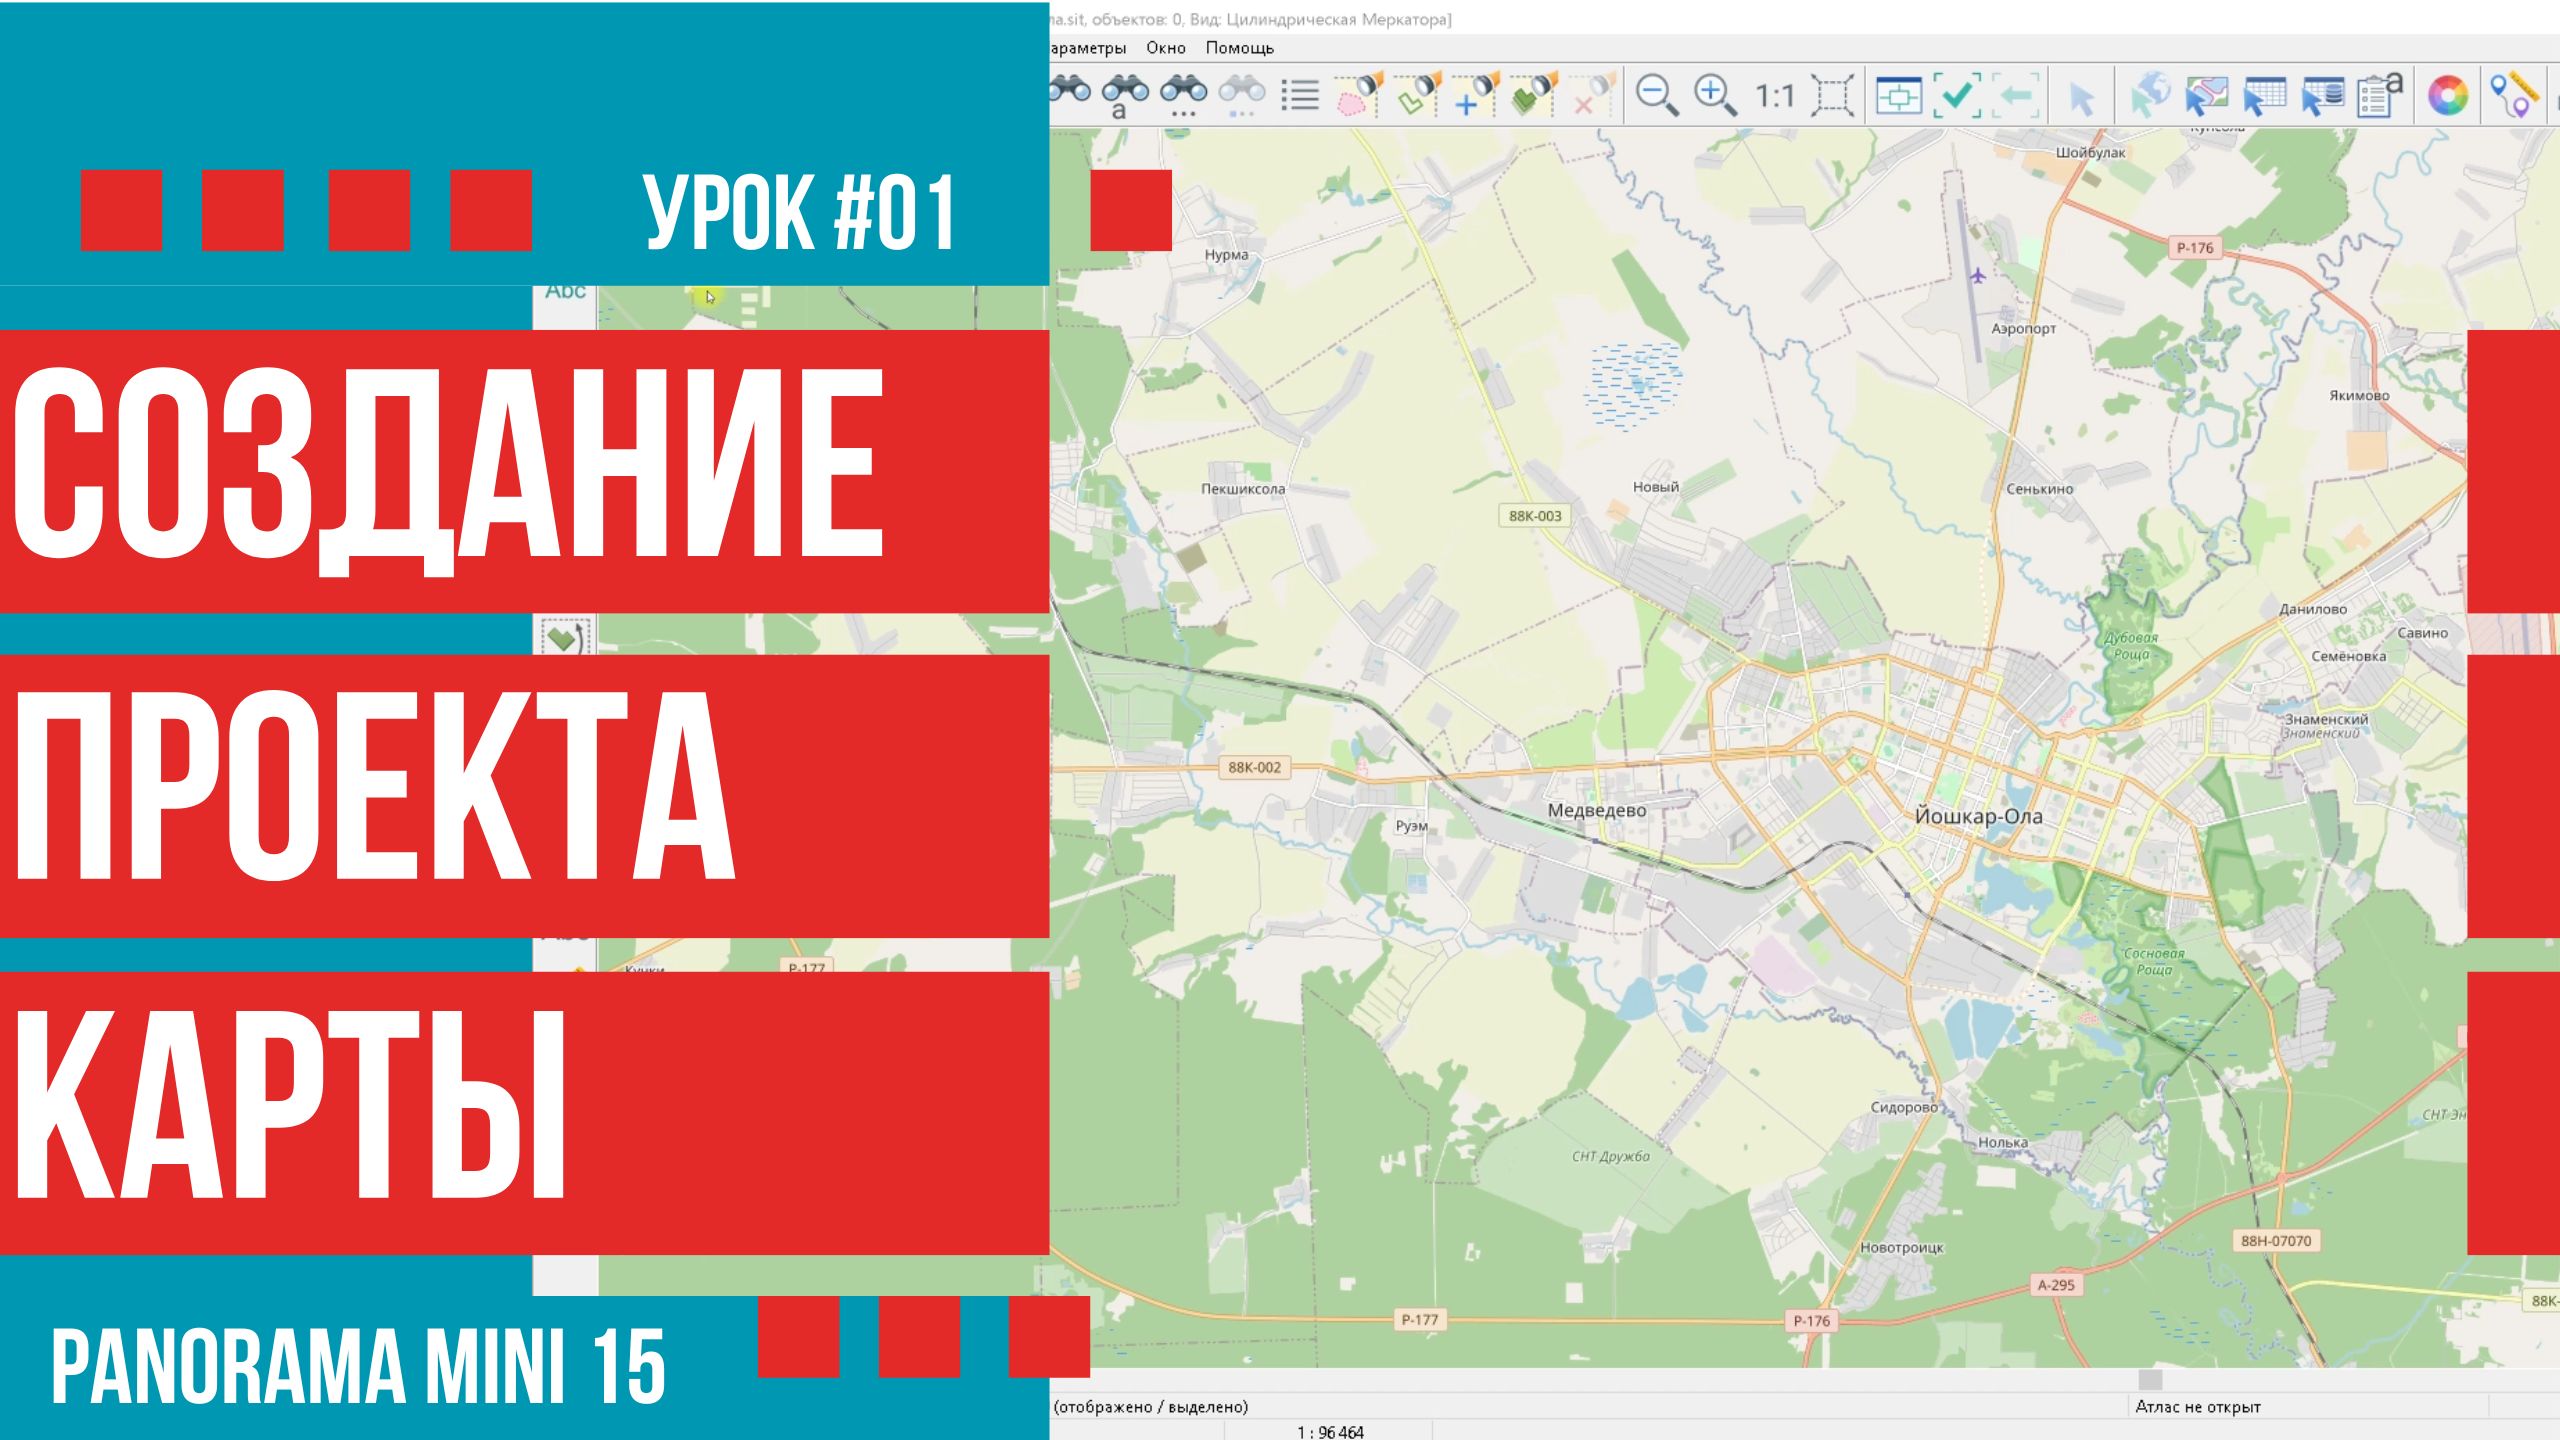This screenshot has height=1440, width=2560.
Task: Click the zoom in magnifier icon
Action: [x=1714, y=95]
